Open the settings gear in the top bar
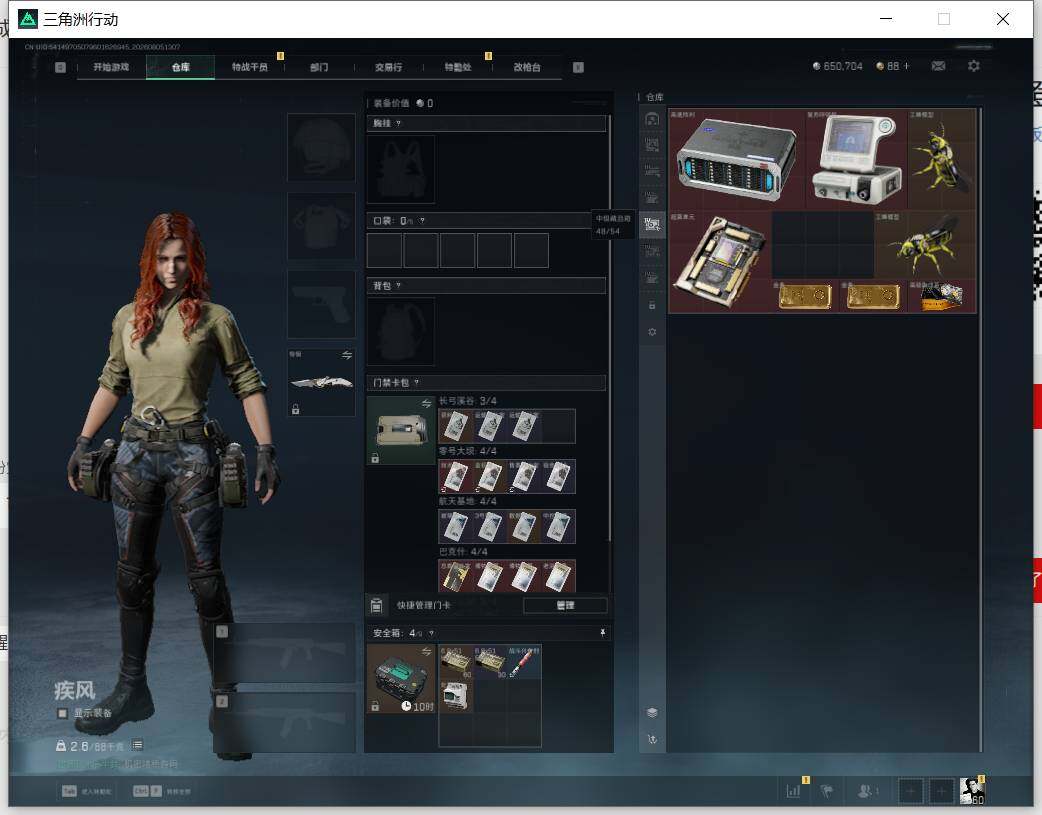The image size is (1042, 815). (974, 66)
